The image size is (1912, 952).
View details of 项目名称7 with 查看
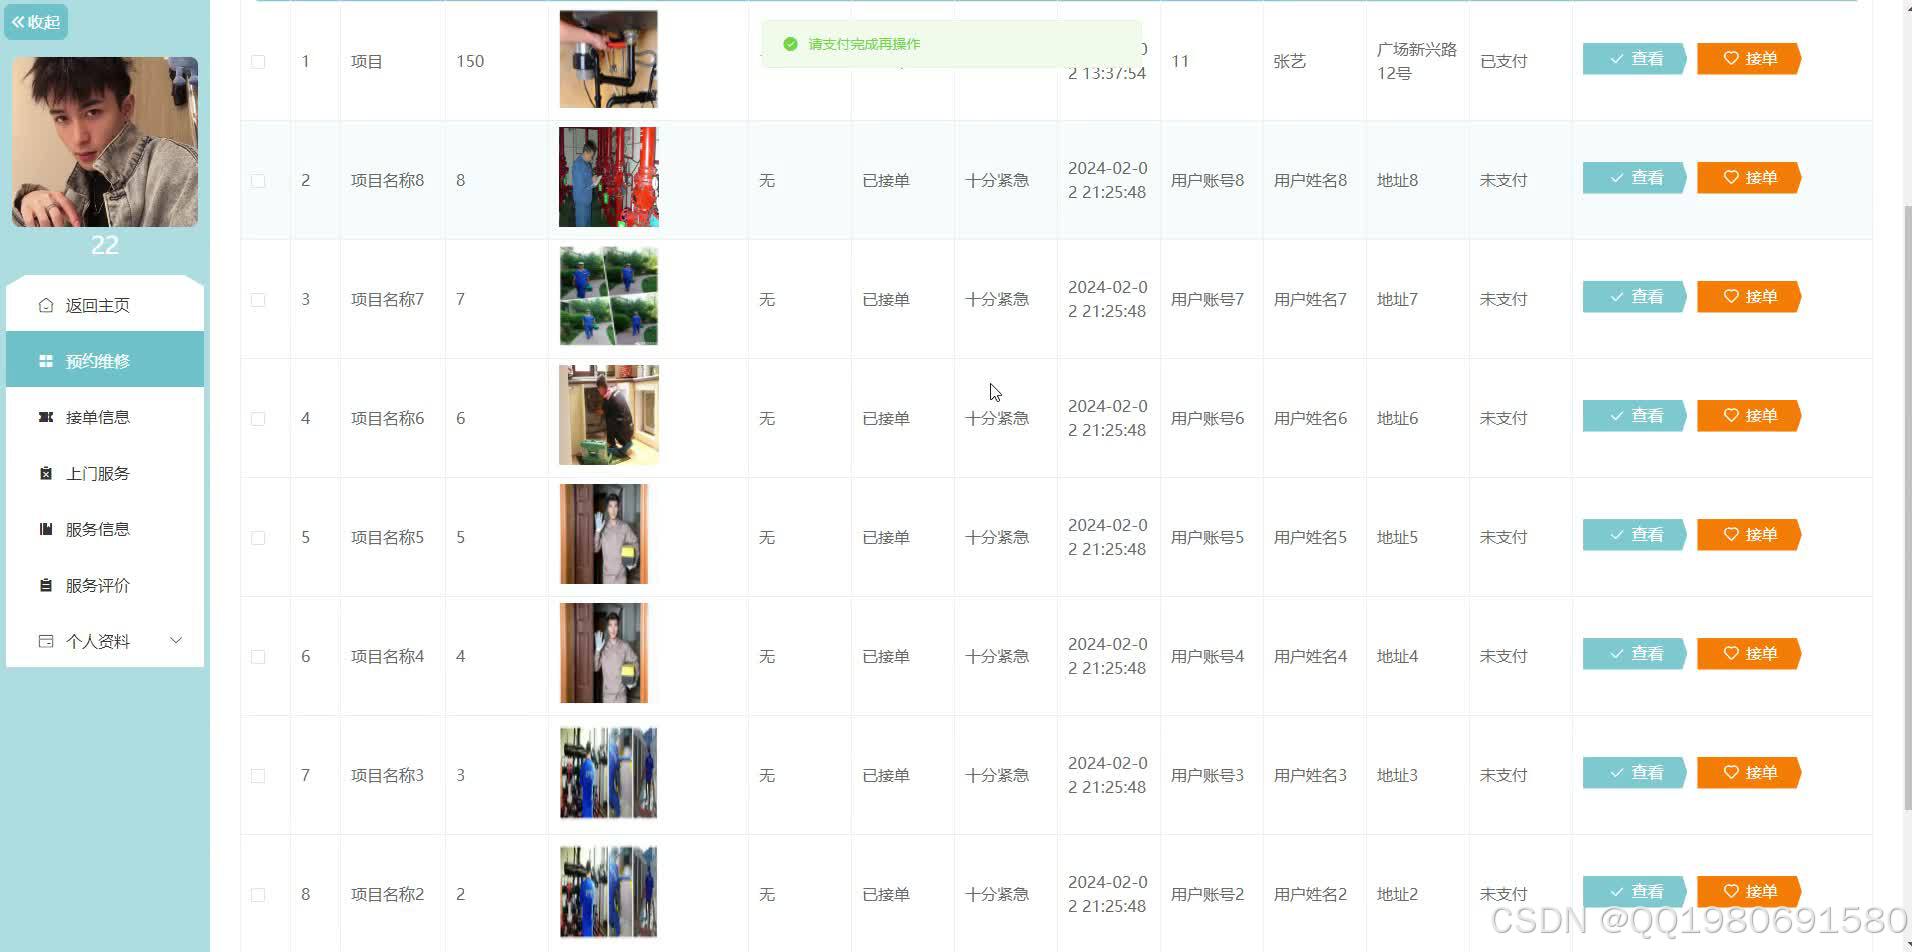(1635, 297)
